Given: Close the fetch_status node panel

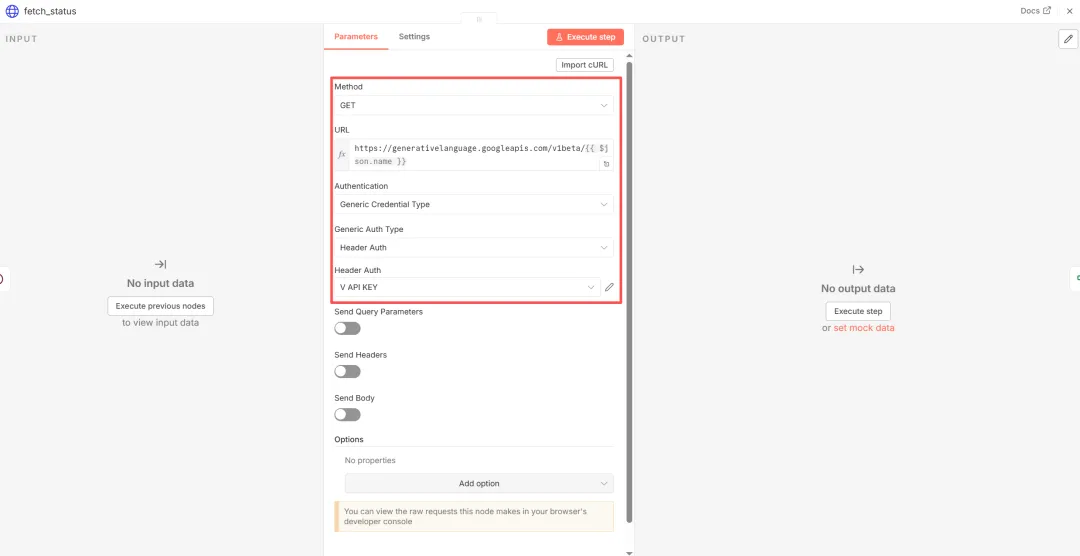Looking at the screenshot, I should coord(1069,11).
